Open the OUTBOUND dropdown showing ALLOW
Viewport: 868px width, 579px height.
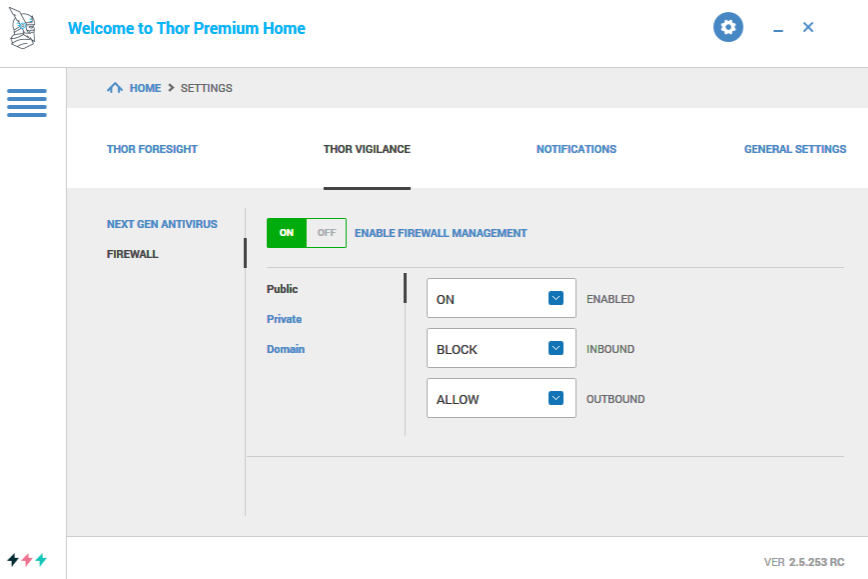(501, 398)
